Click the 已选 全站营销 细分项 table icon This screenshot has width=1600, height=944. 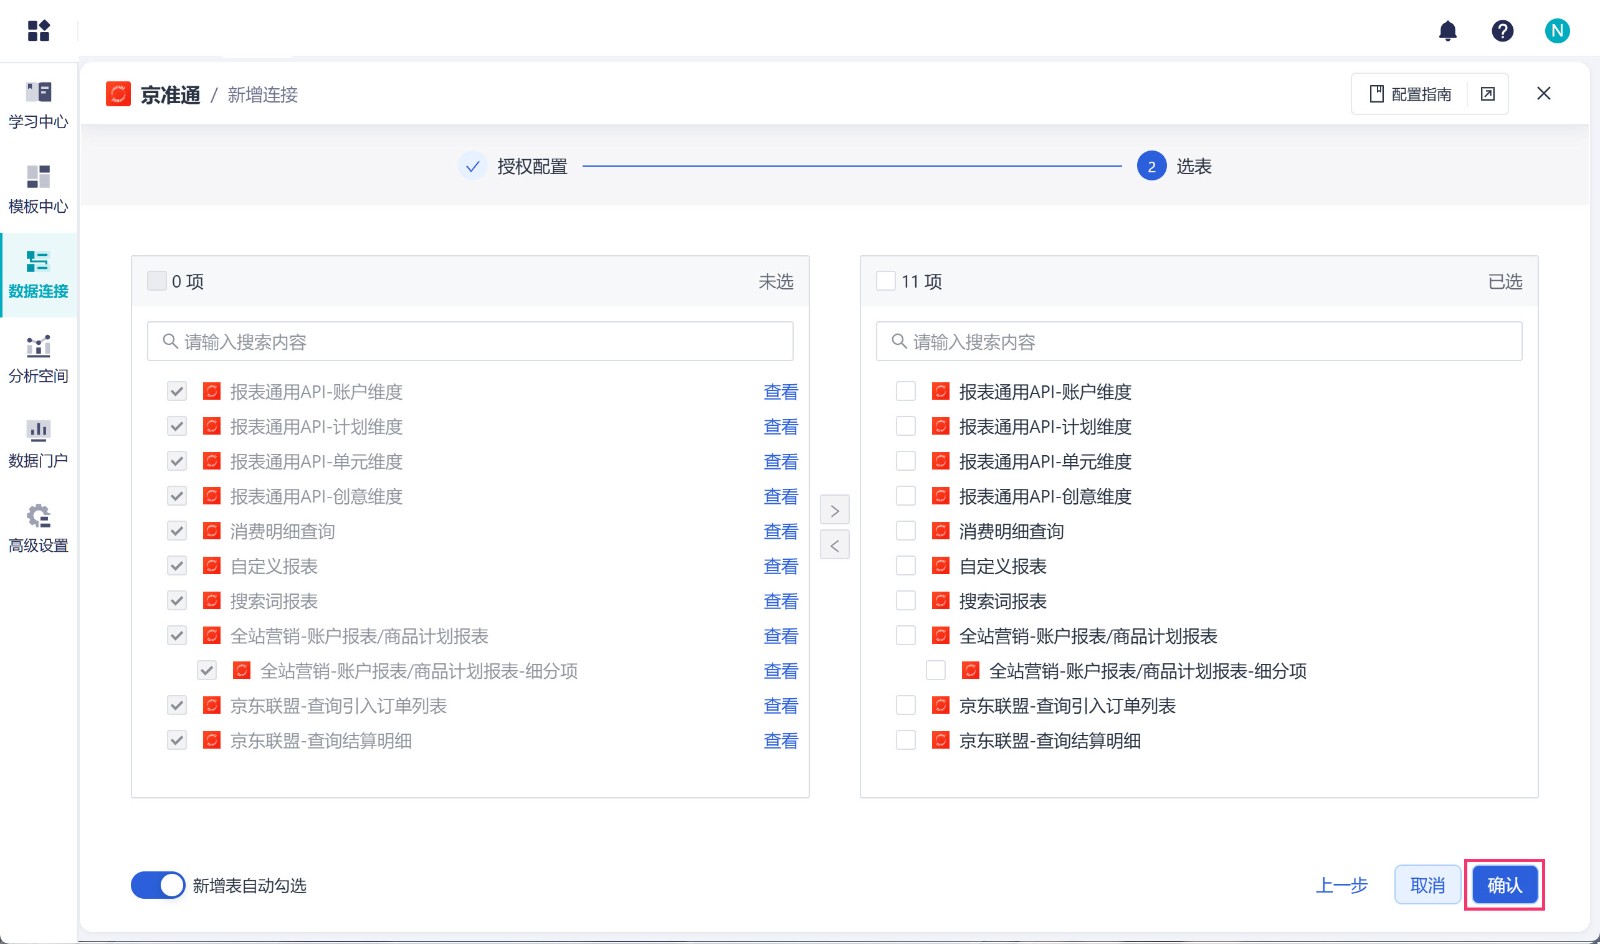point(970,671)
